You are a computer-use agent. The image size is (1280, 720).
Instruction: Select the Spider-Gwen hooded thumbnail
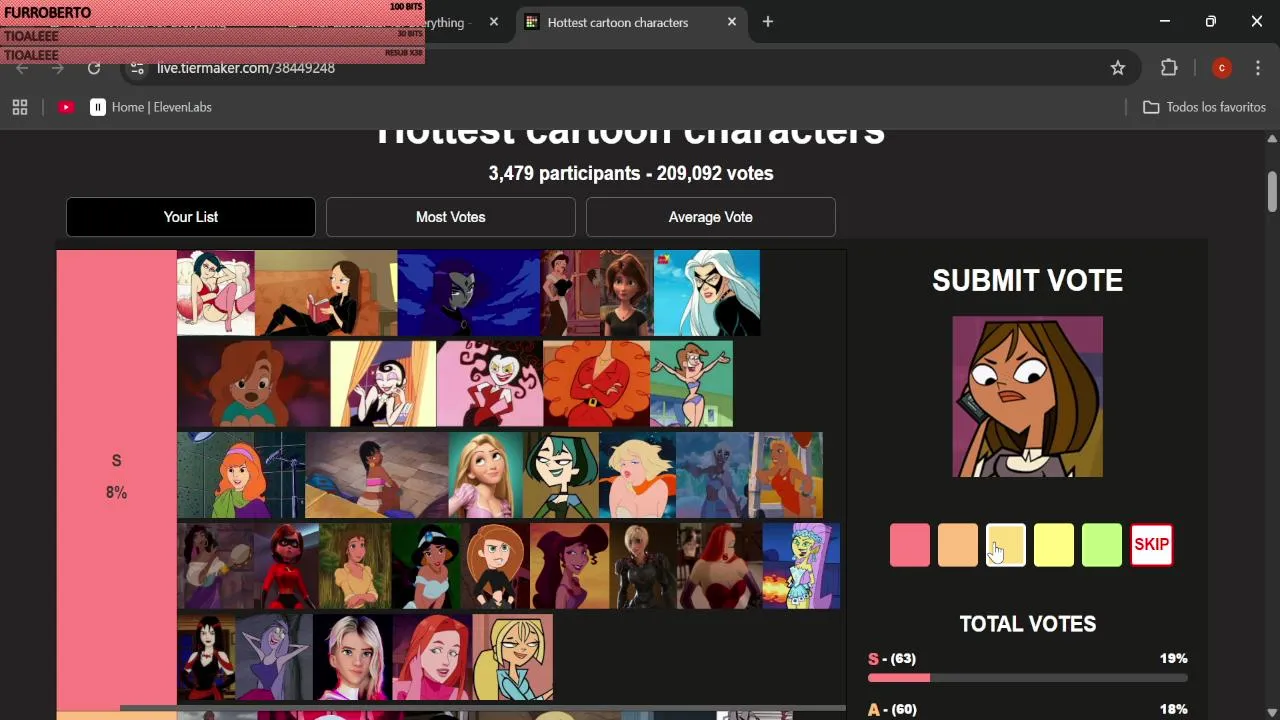(x=352, y=657)
